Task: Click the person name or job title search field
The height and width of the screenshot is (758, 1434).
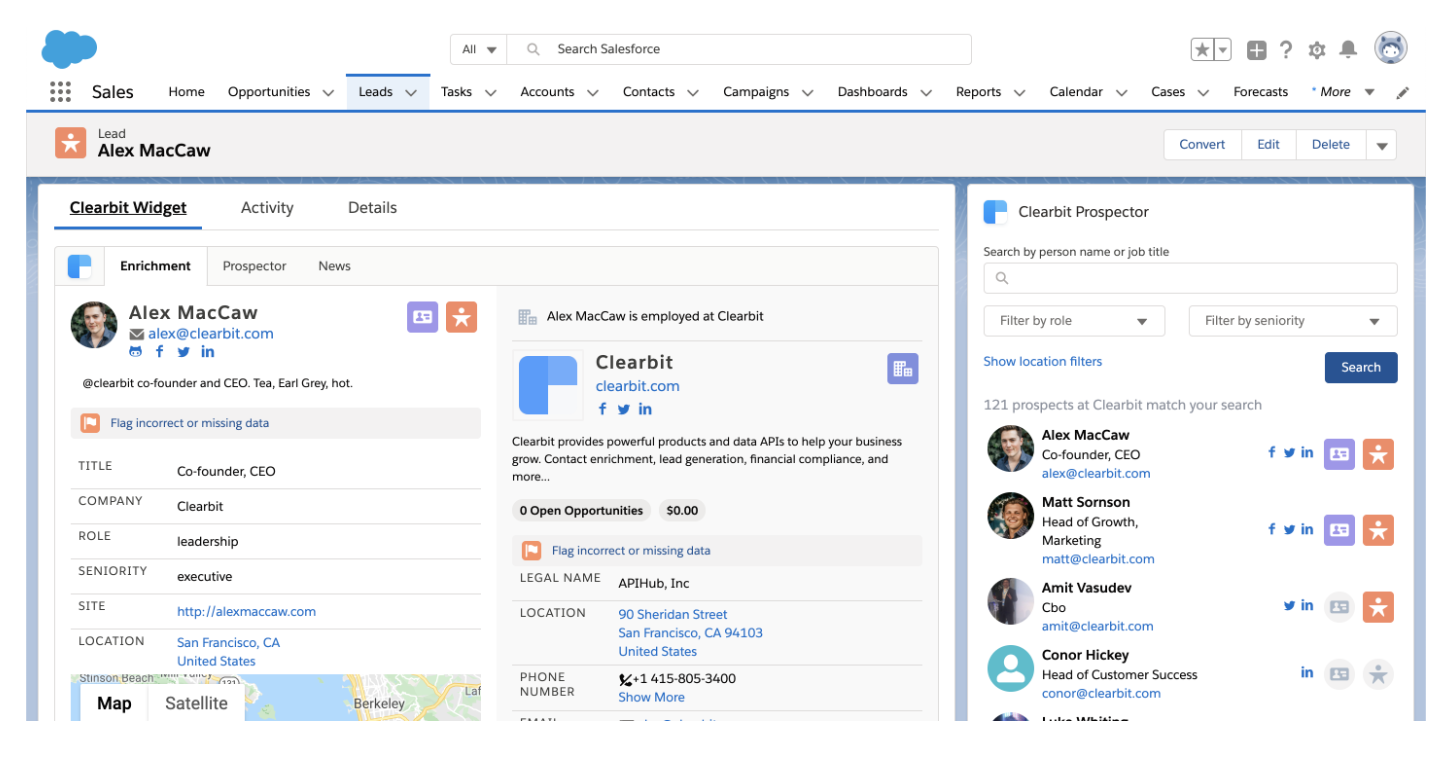Action: 1190,278
